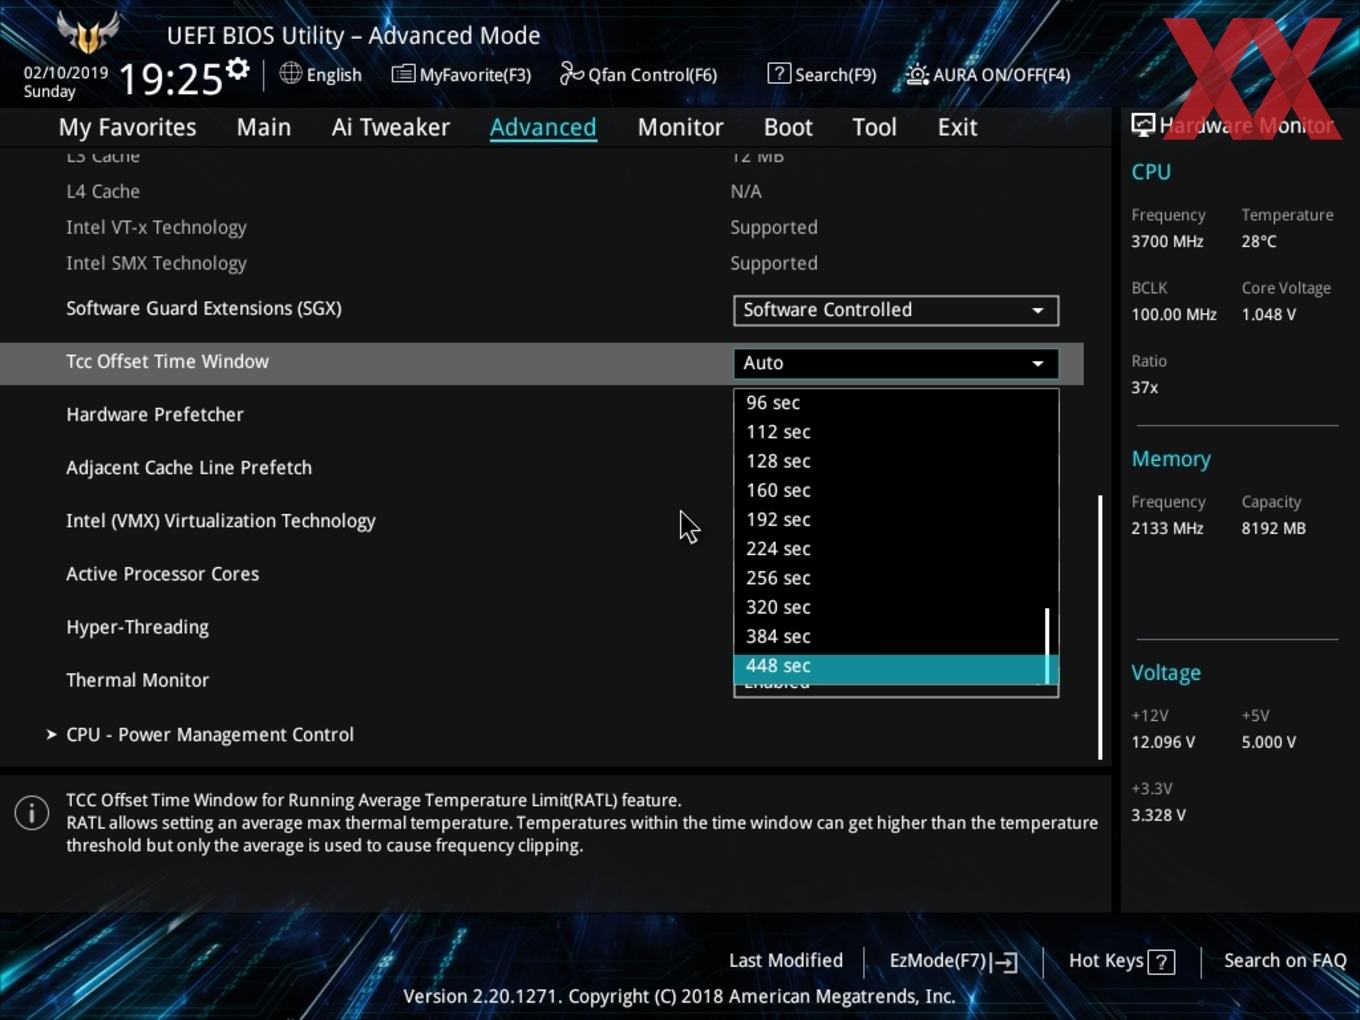Click the info icon beside help text

click(32, 812)
